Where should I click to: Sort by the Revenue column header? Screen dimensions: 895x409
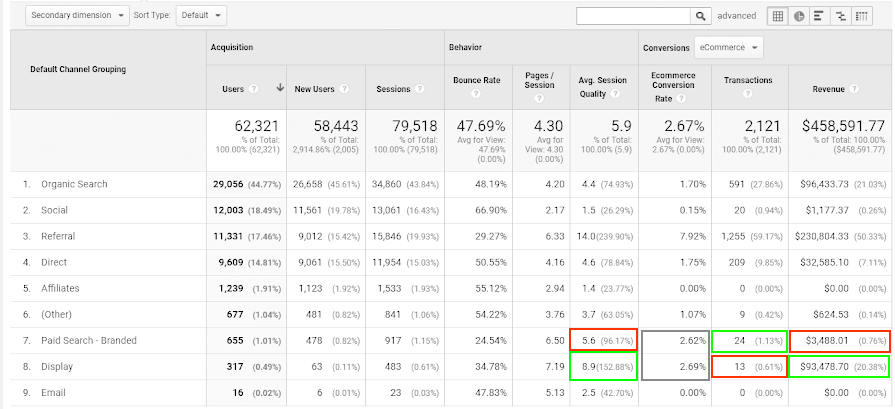(828, 89)
